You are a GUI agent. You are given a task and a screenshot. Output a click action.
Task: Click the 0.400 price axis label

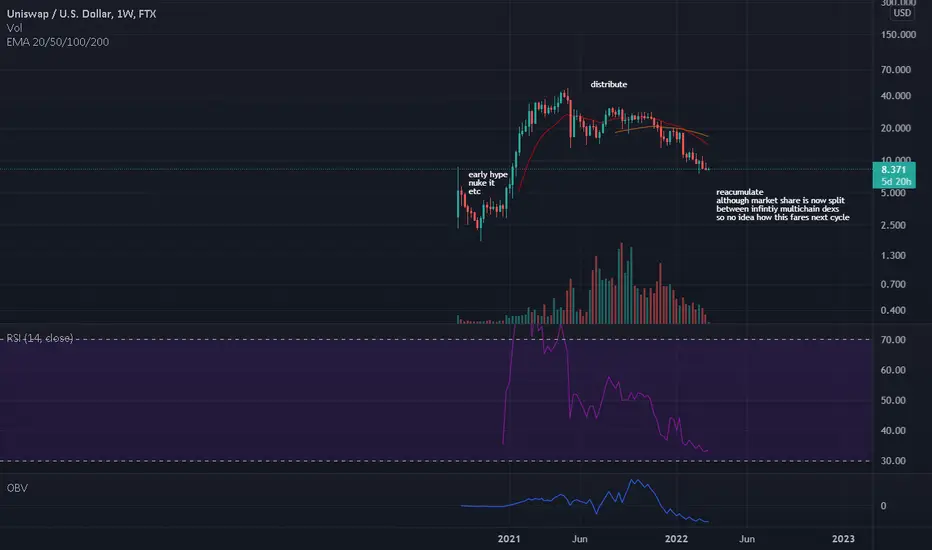click(893, 310)
